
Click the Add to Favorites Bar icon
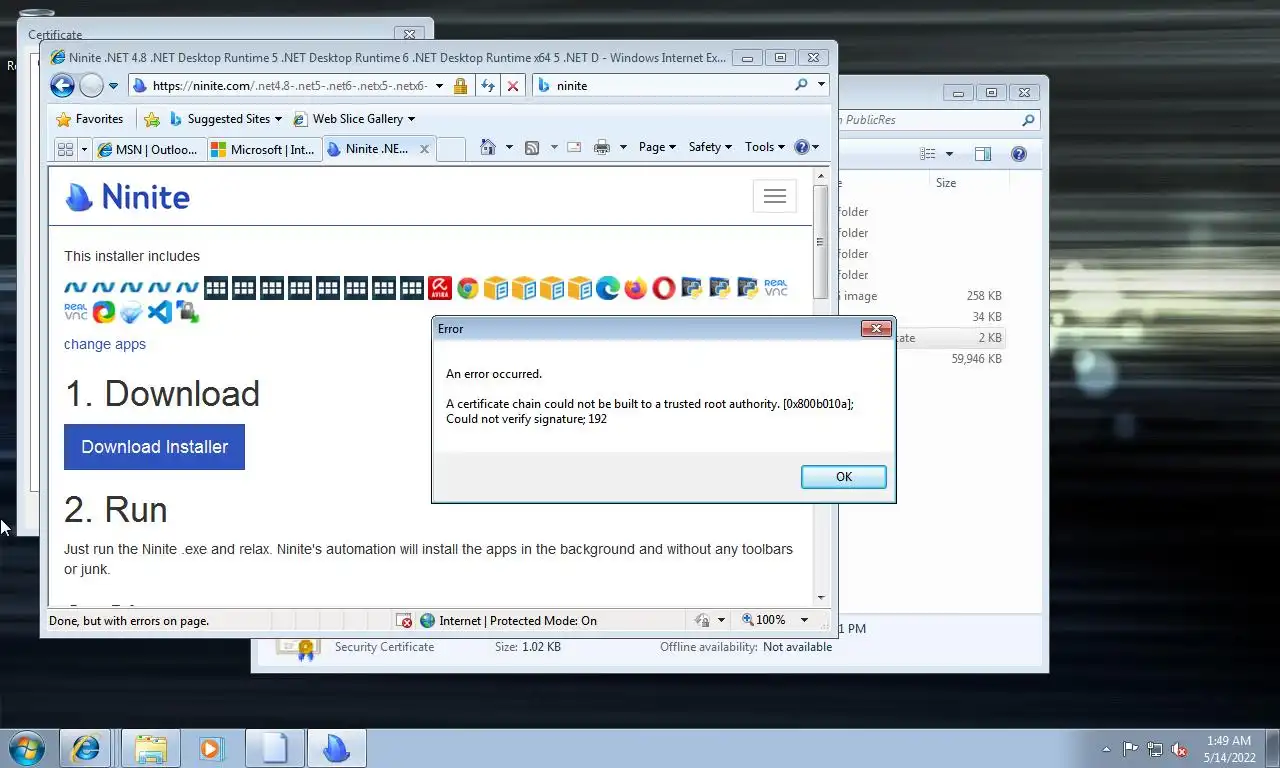(x=152, y=119)
